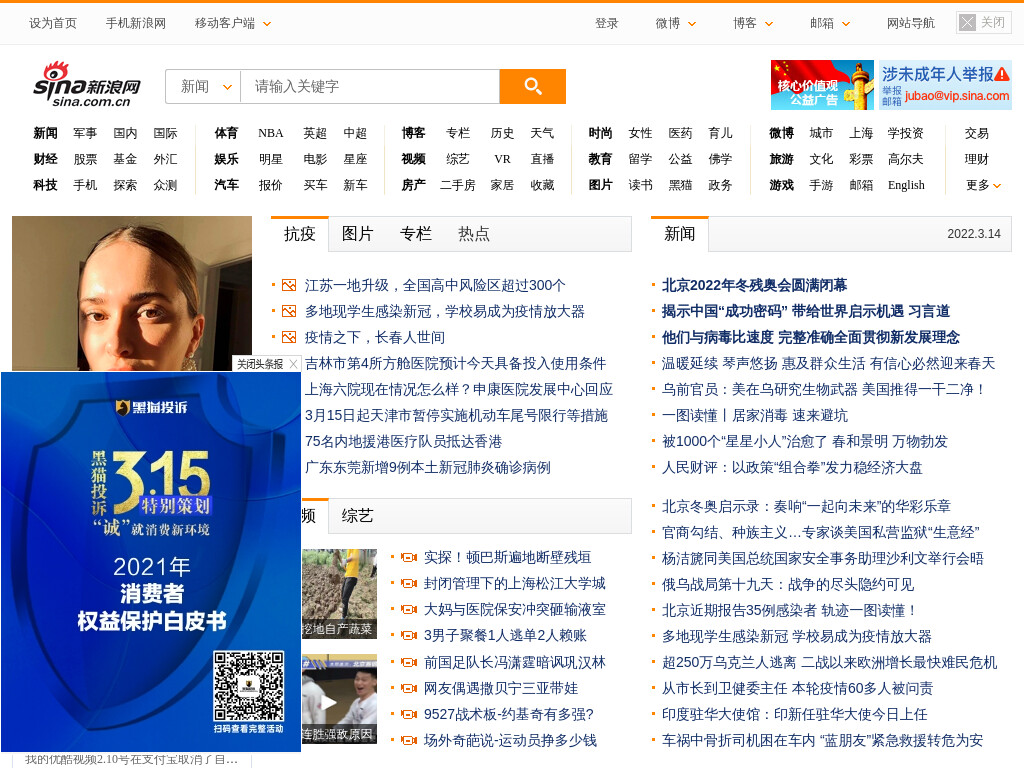Expand the 邮箱 dropdown in top bar
Image resolution: width=1024 pixels, height=768 pixels.
846,24
